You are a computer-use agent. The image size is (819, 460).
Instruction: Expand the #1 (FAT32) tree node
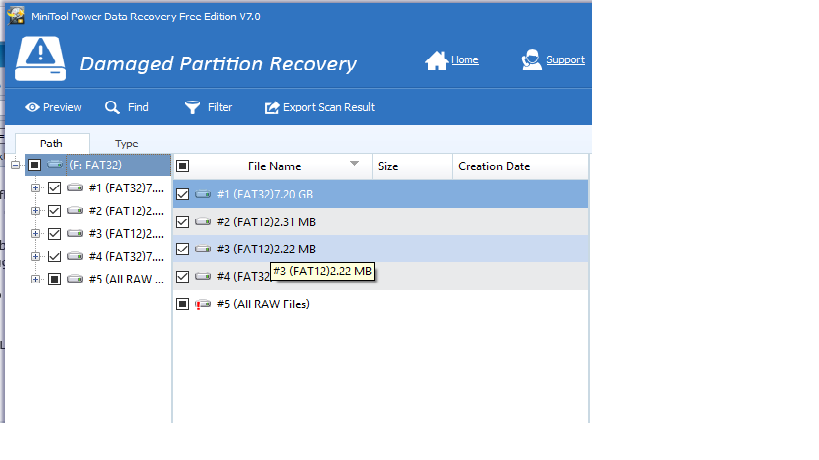tap(35, 188)
